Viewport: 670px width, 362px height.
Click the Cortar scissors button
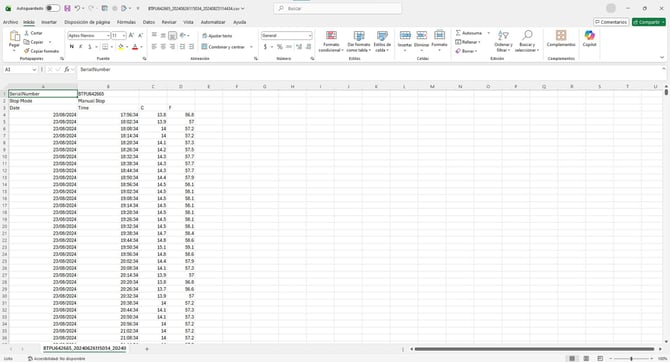click(33, 33)
